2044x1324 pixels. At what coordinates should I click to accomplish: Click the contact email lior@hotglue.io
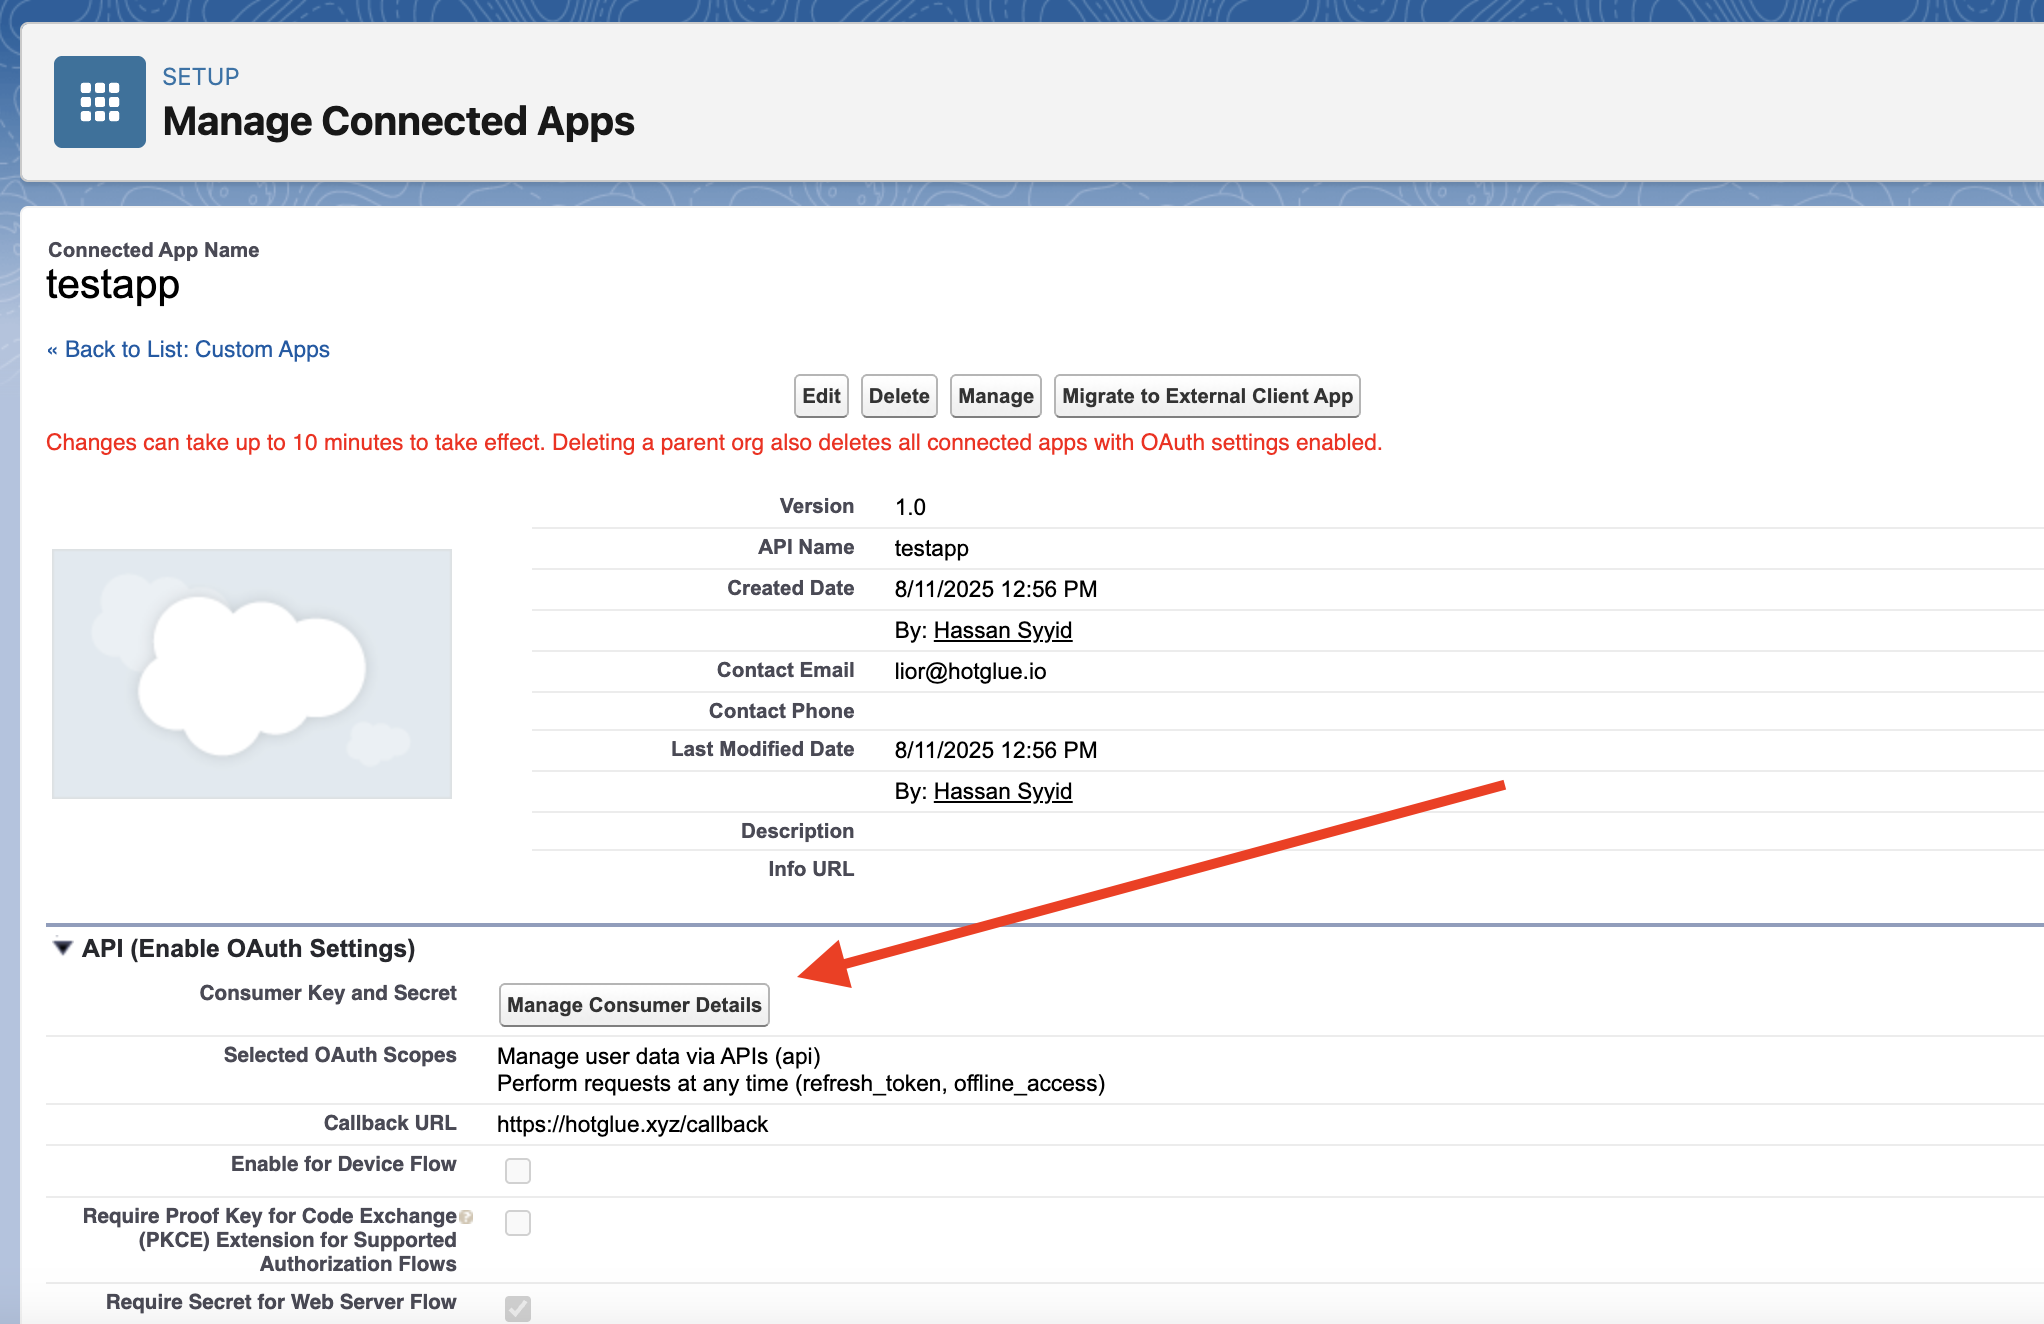[970, 671]
